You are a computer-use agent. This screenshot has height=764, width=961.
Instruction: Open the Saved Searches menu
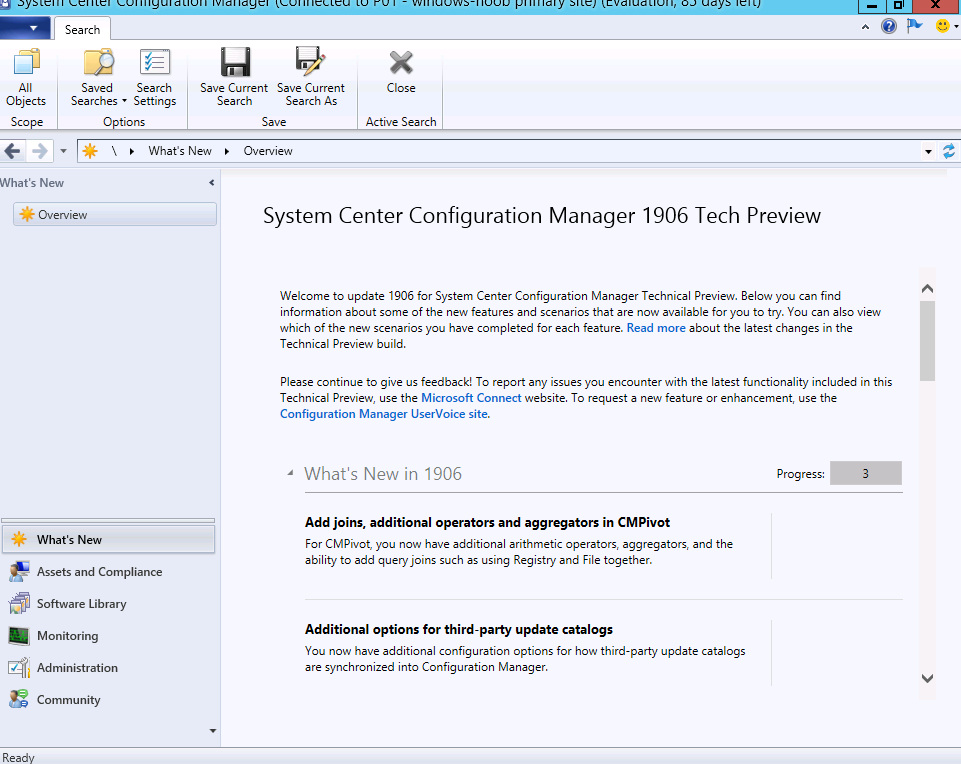(97, 77)
